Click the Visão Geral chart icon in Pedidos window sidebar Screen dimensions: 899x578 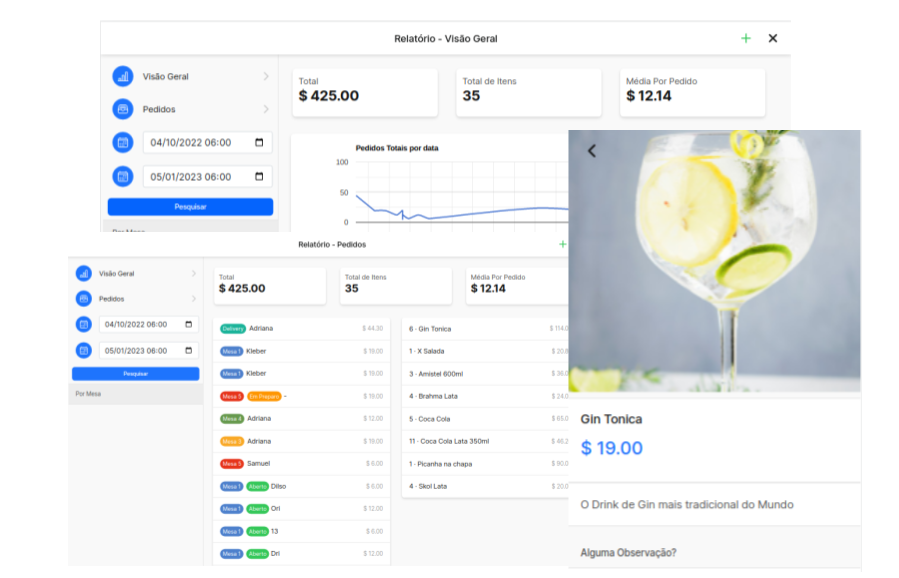pyautogui.click(x=84, y=274)
